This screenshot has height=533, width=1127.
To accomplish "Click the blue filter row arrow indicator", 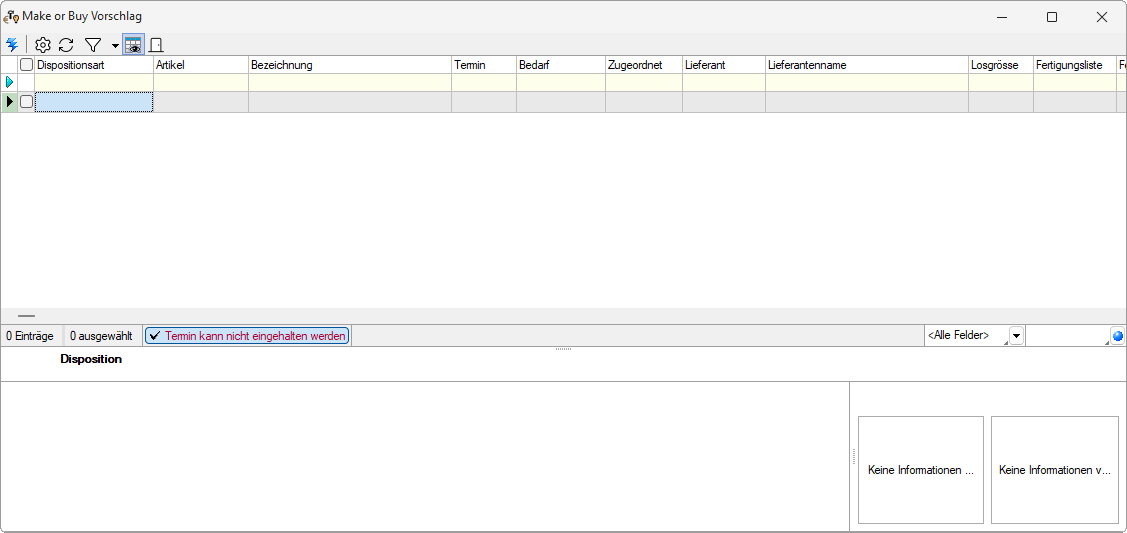I will [10, 82].
